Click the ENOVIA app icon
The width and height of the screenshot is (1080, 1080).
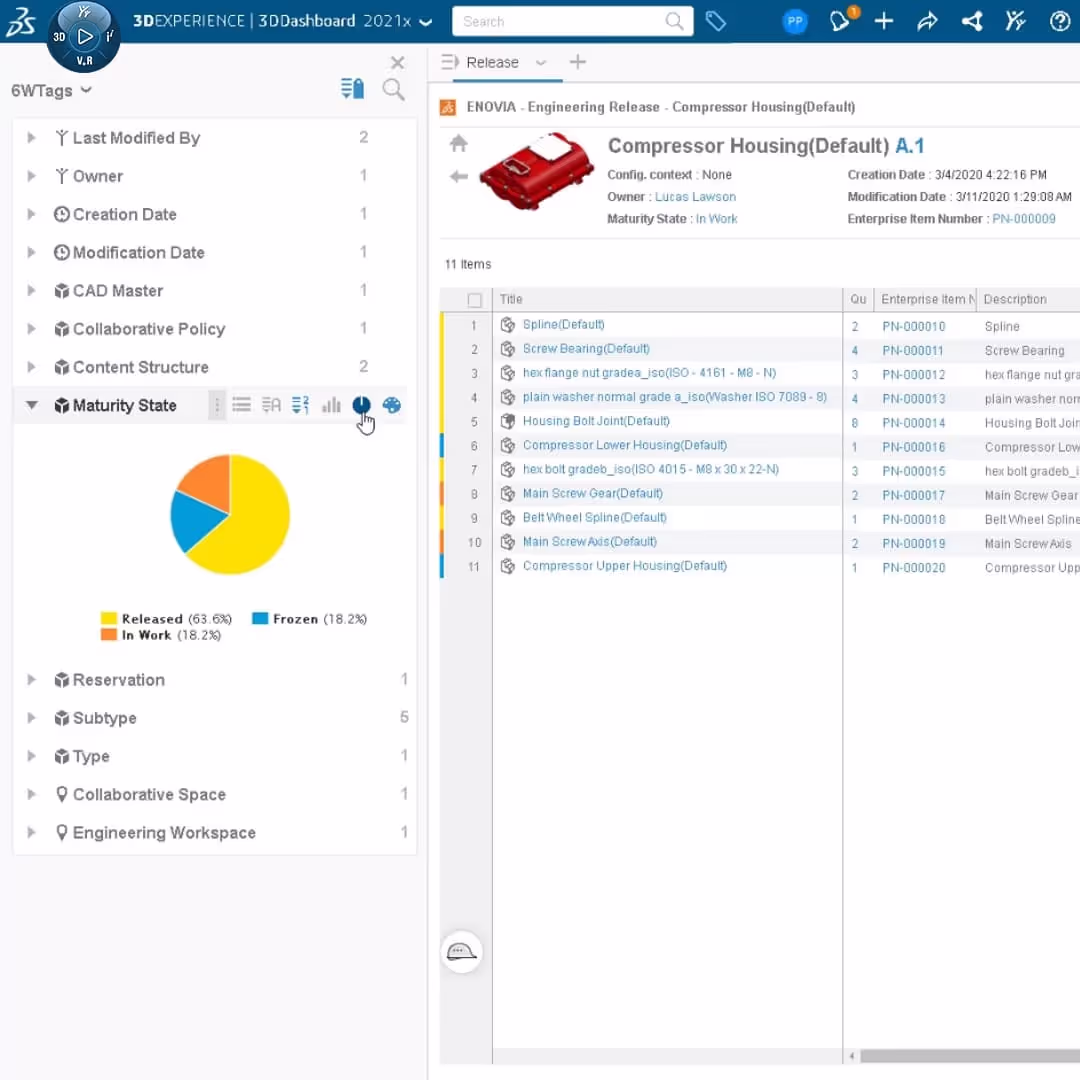tap(448, 107)
